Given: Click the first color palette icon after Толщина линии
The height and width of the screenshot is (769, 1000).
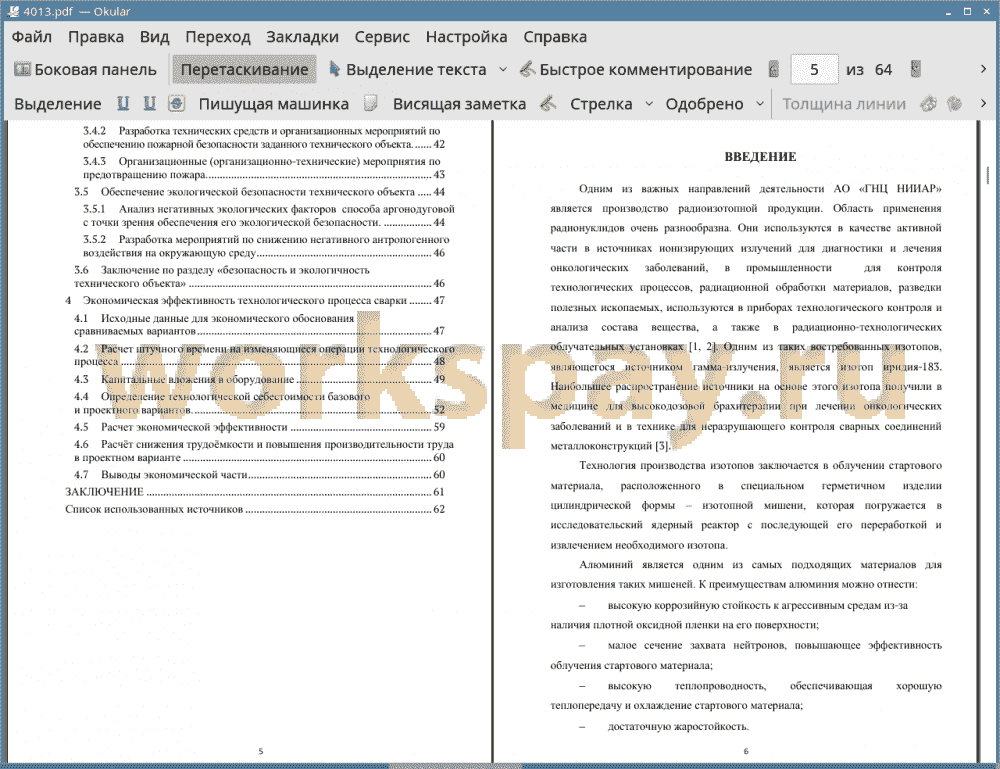Looking at the screenshot, I should (928, 104).
